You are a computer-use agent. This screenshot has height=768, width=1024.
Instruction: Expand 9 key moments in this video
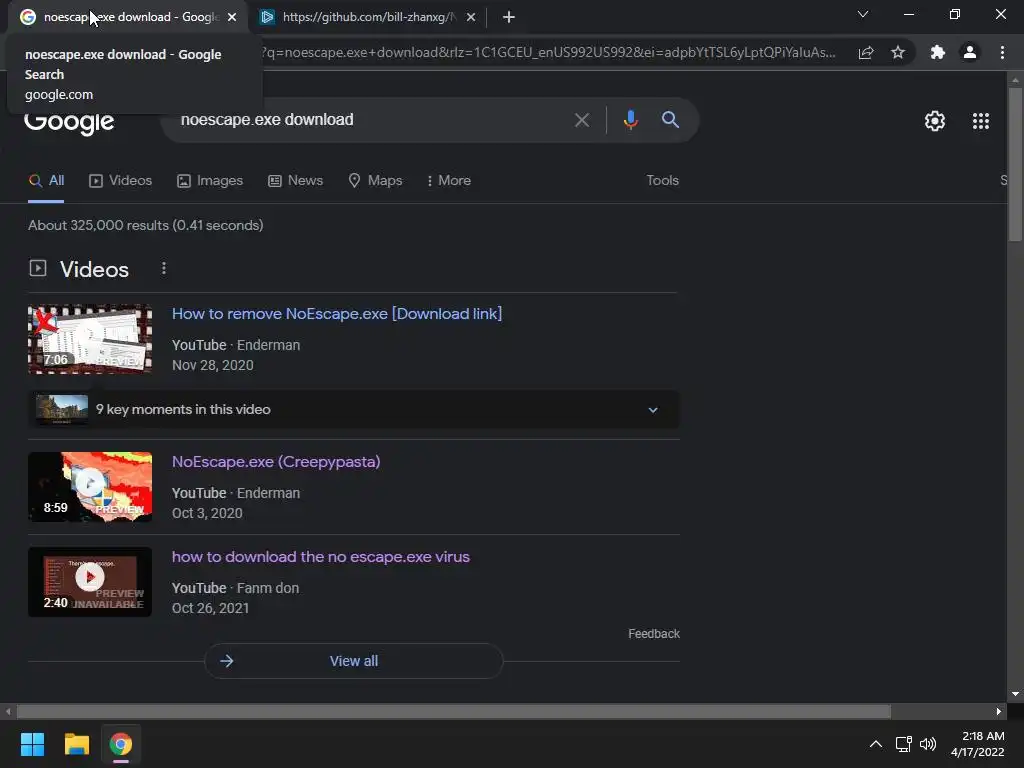pyautogui.click(x=353, y=409)
